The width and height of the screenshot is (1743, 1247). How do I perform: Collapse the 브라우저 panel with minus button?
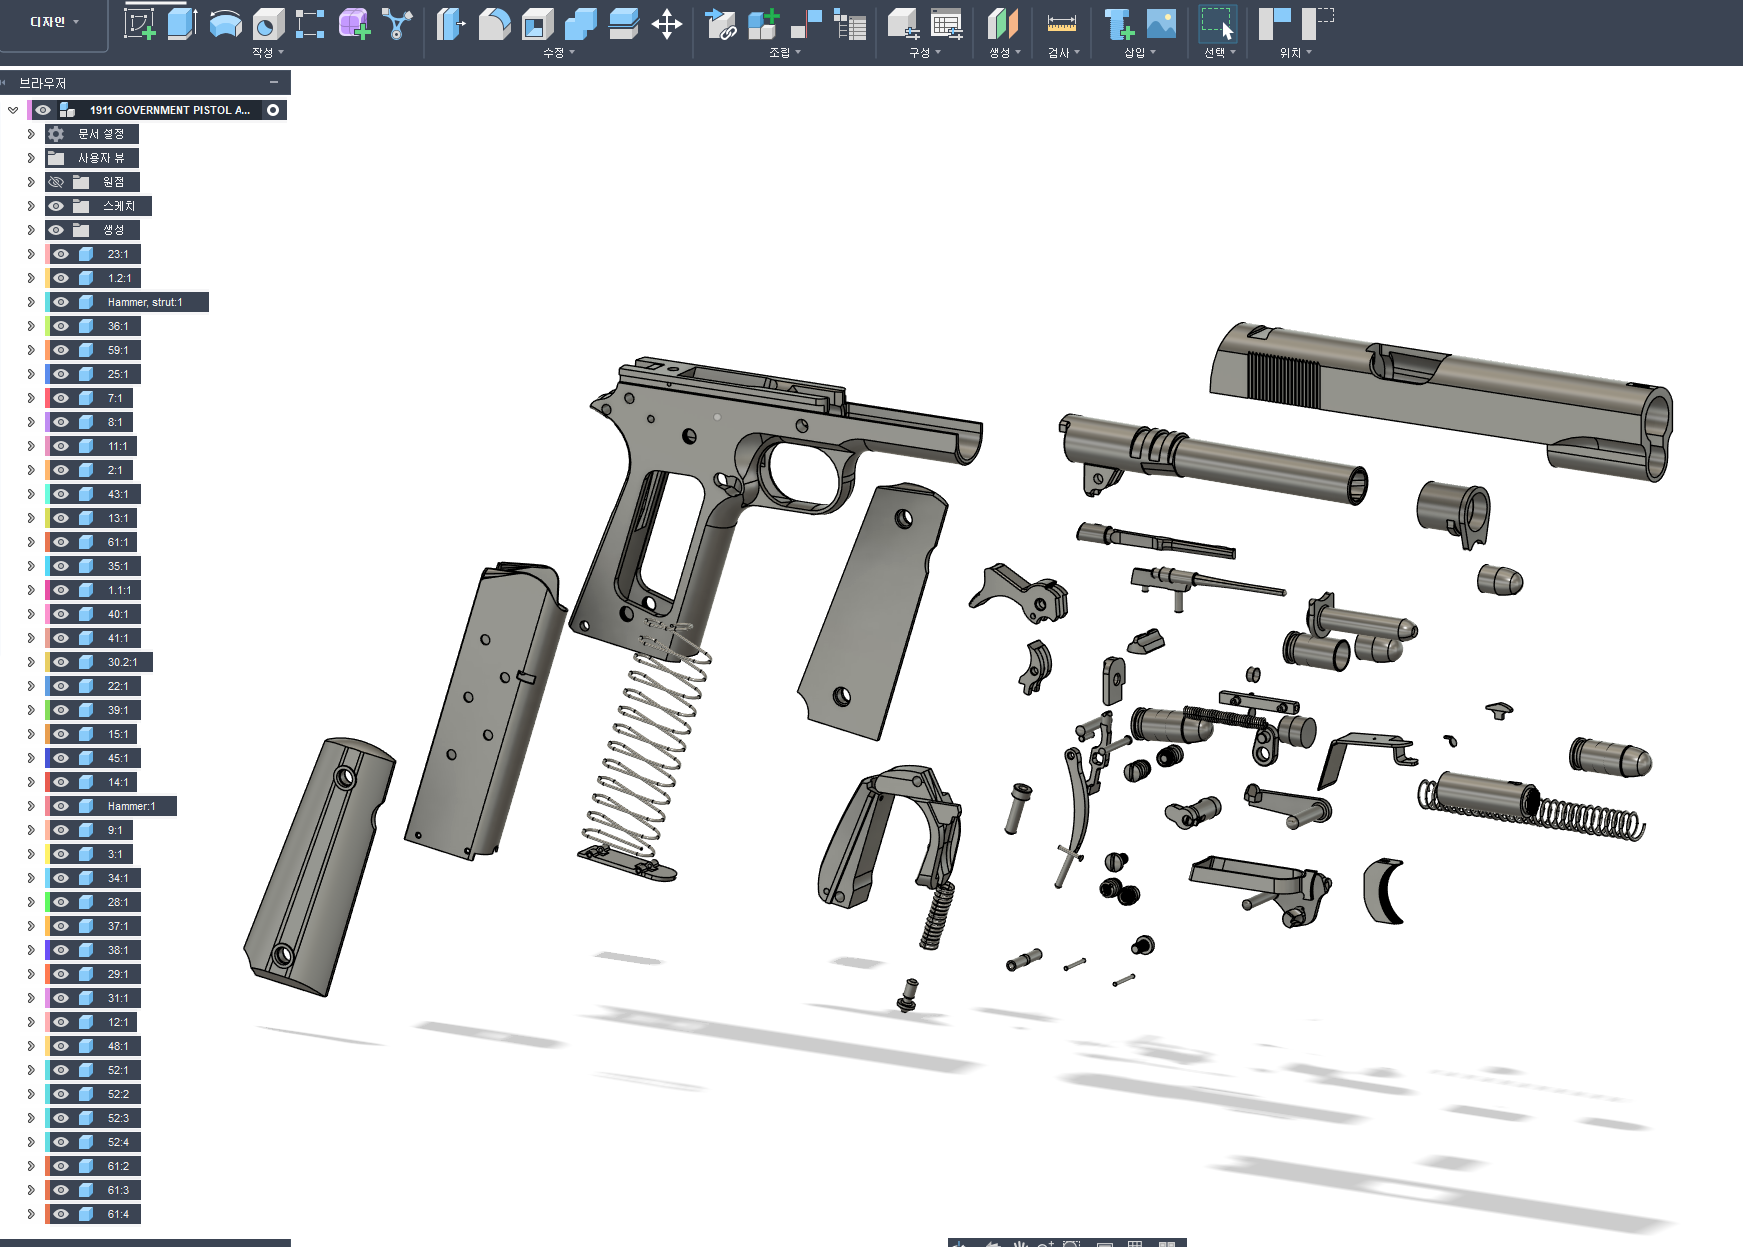pos(274,83)
